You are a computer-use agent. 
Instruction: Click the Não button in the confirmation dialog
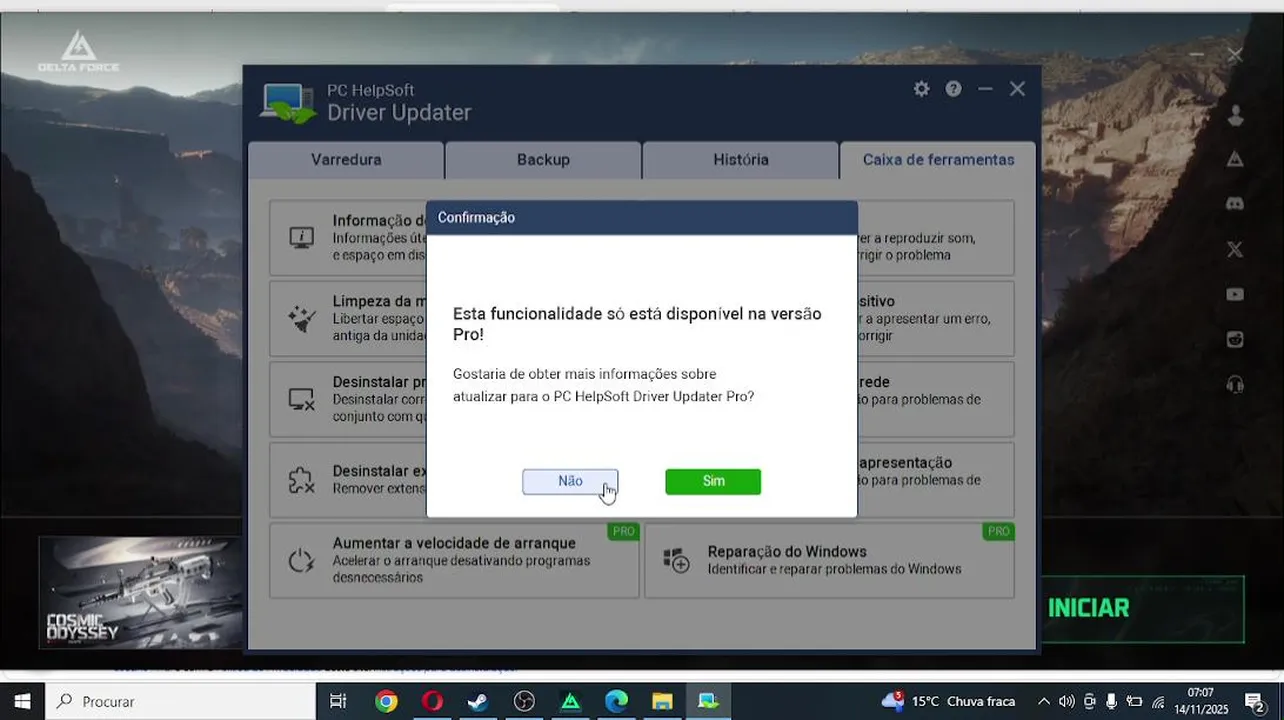click(570, 481)
